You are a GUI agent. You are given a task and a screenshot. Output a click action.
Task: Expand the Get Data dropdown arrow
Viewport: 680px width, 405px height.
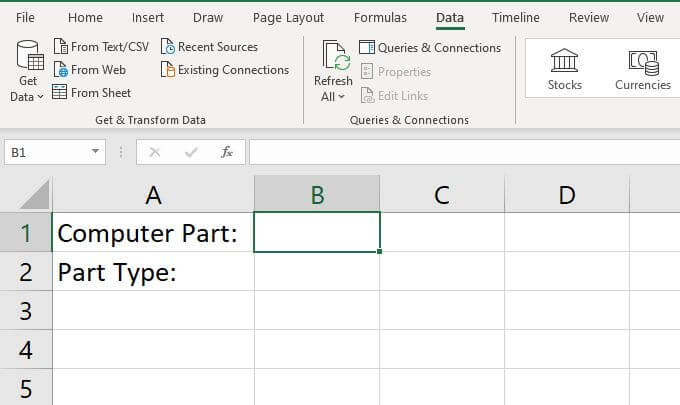point(40,97)
